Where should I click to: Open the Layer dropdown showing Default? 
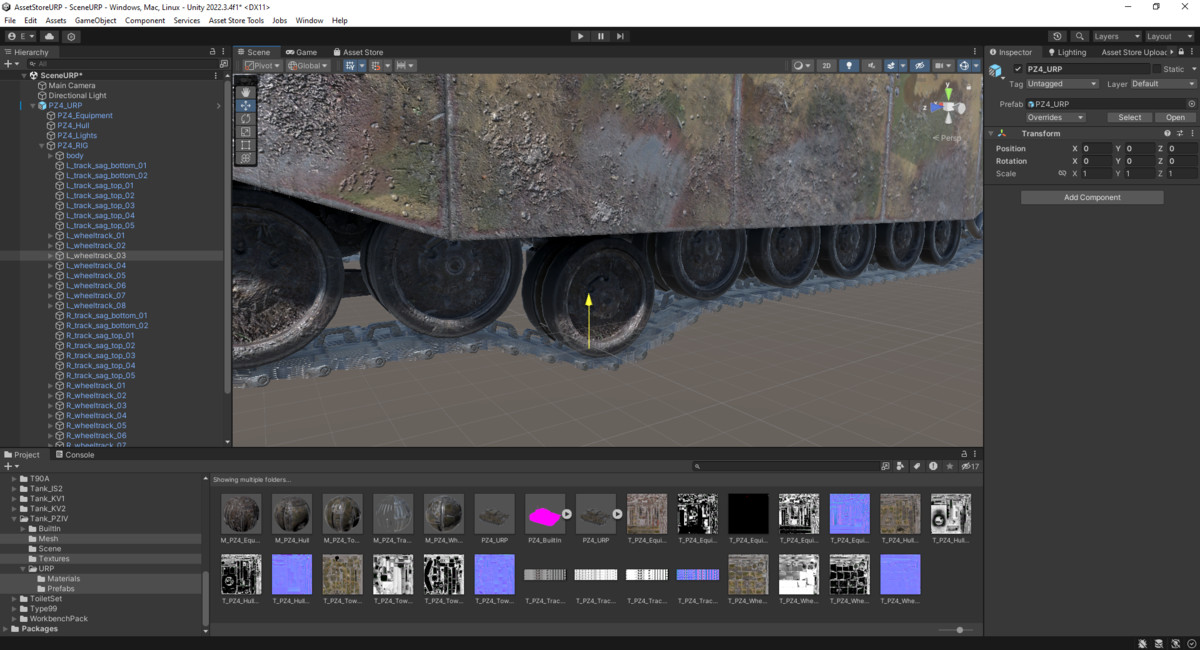coord(1164,84)
